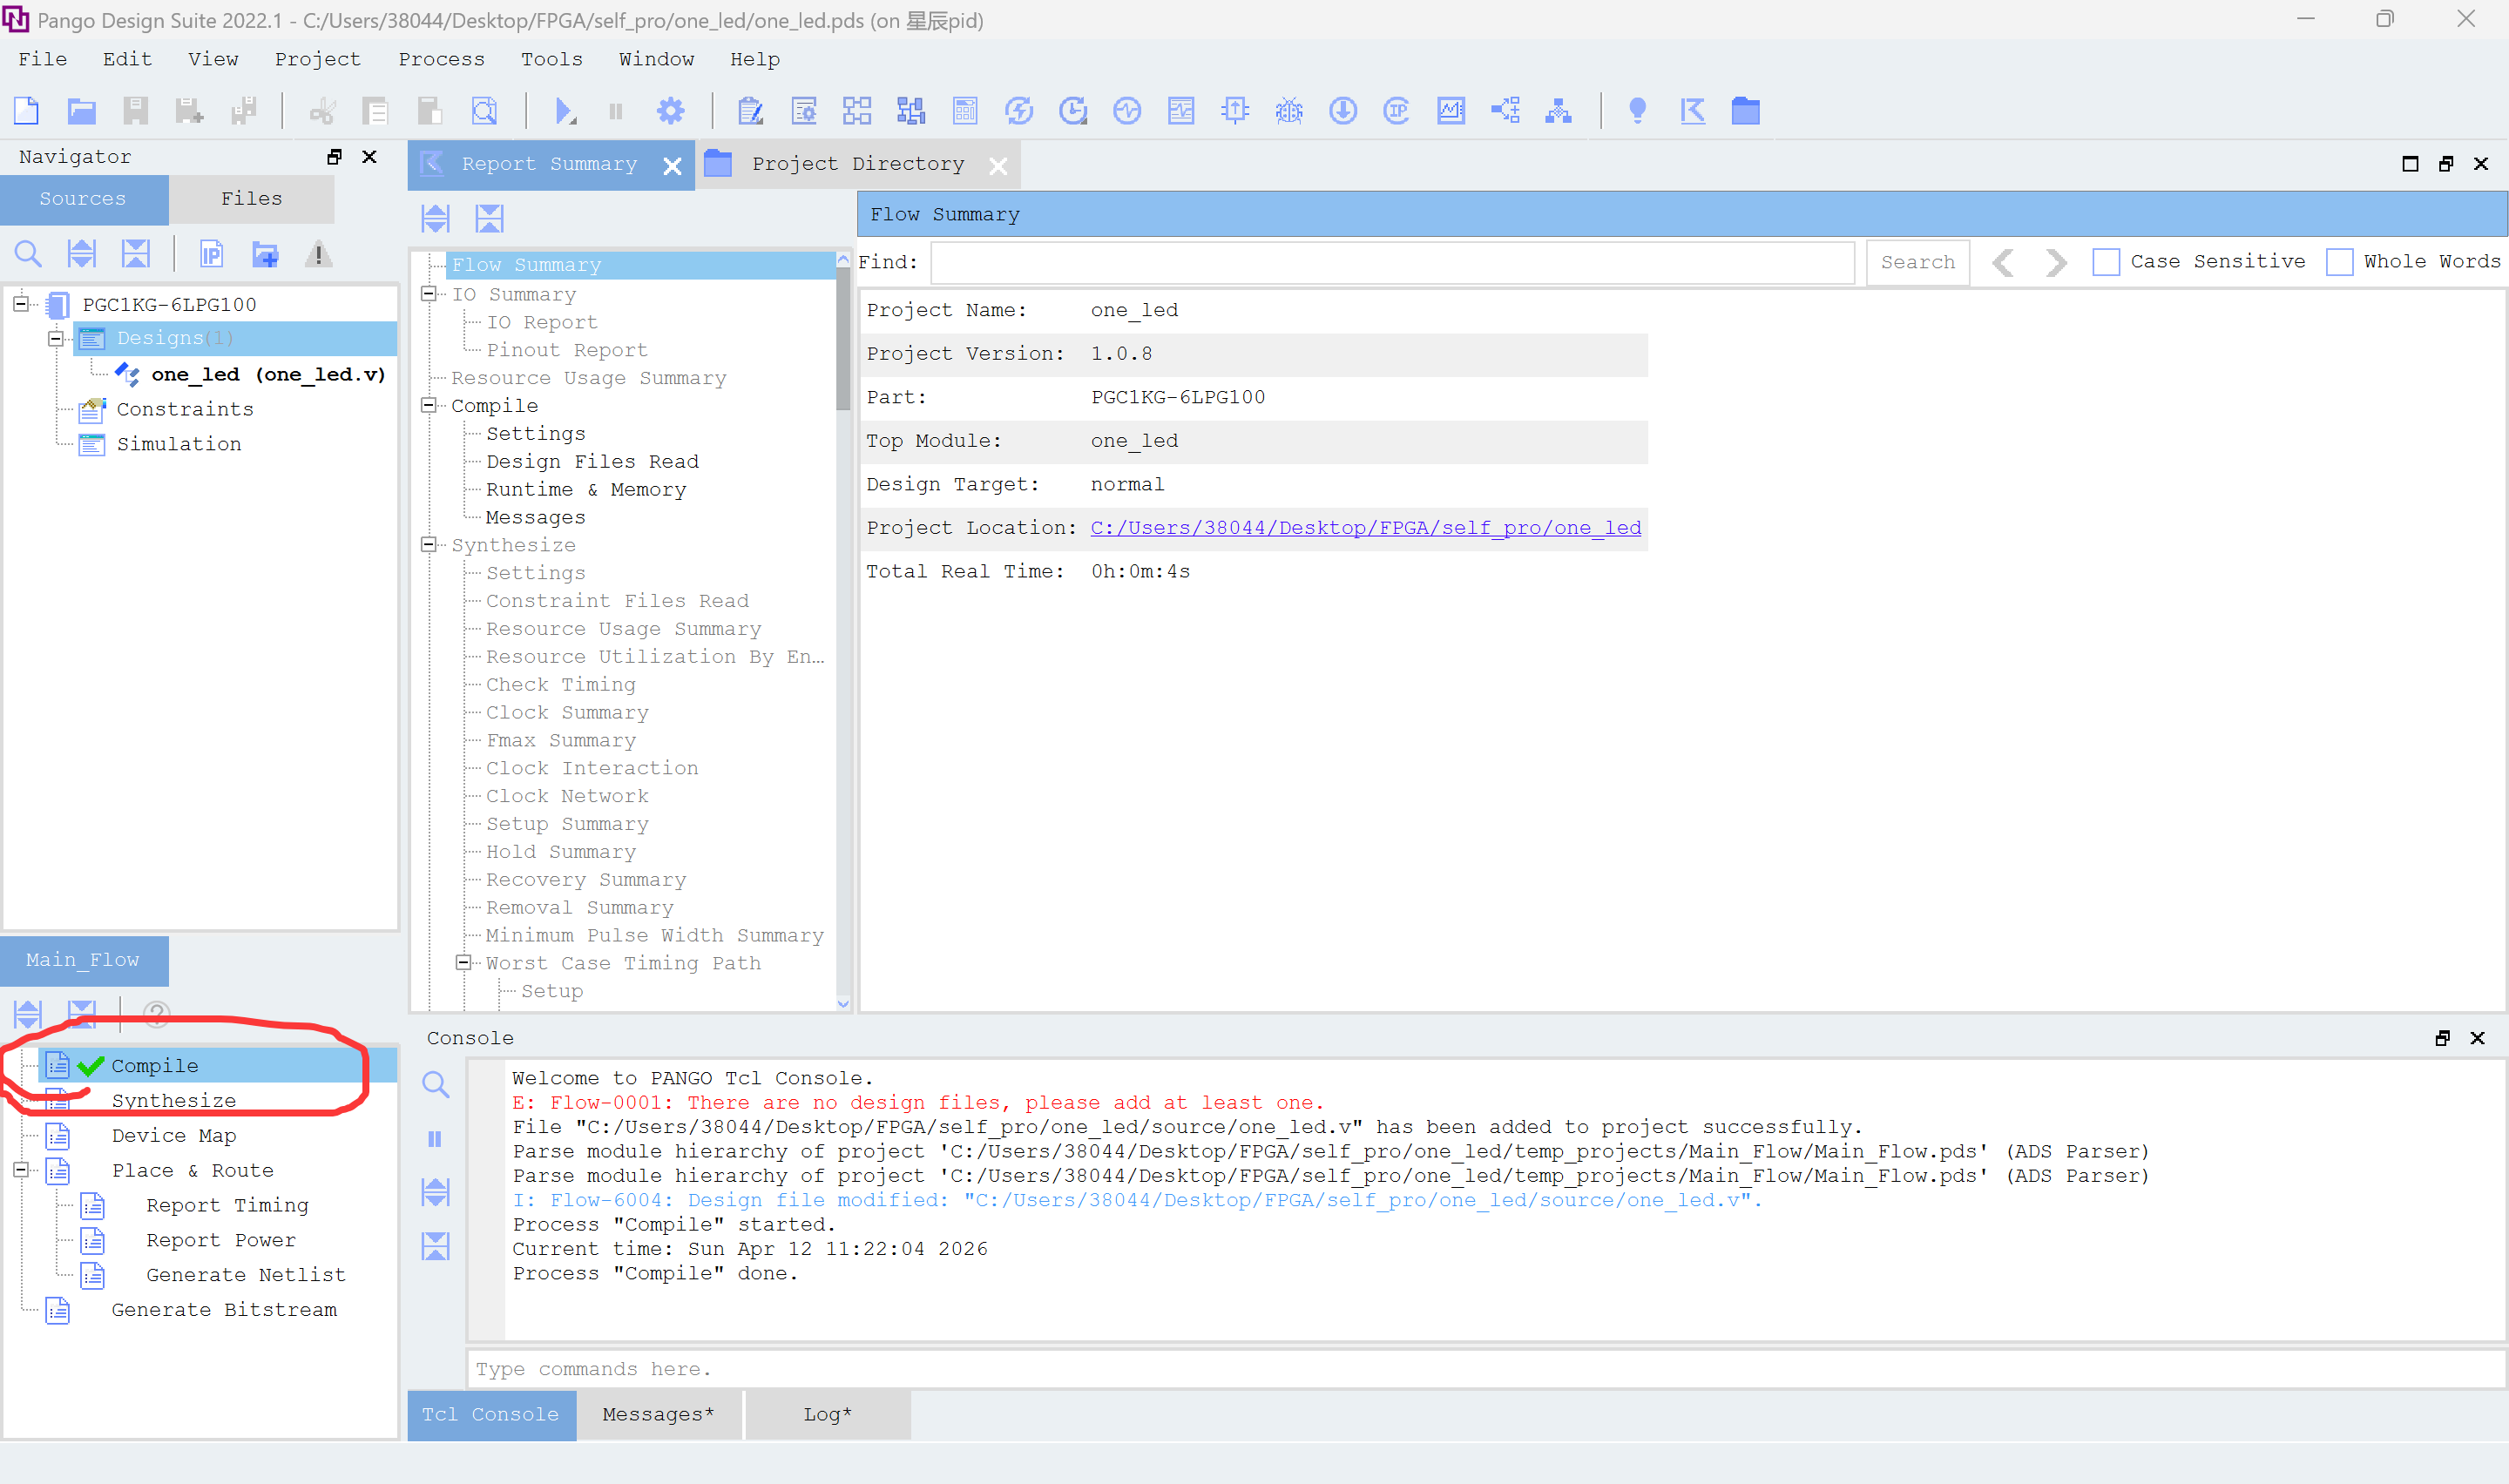
Task: Open project settings gear icon
Action: 670,111
